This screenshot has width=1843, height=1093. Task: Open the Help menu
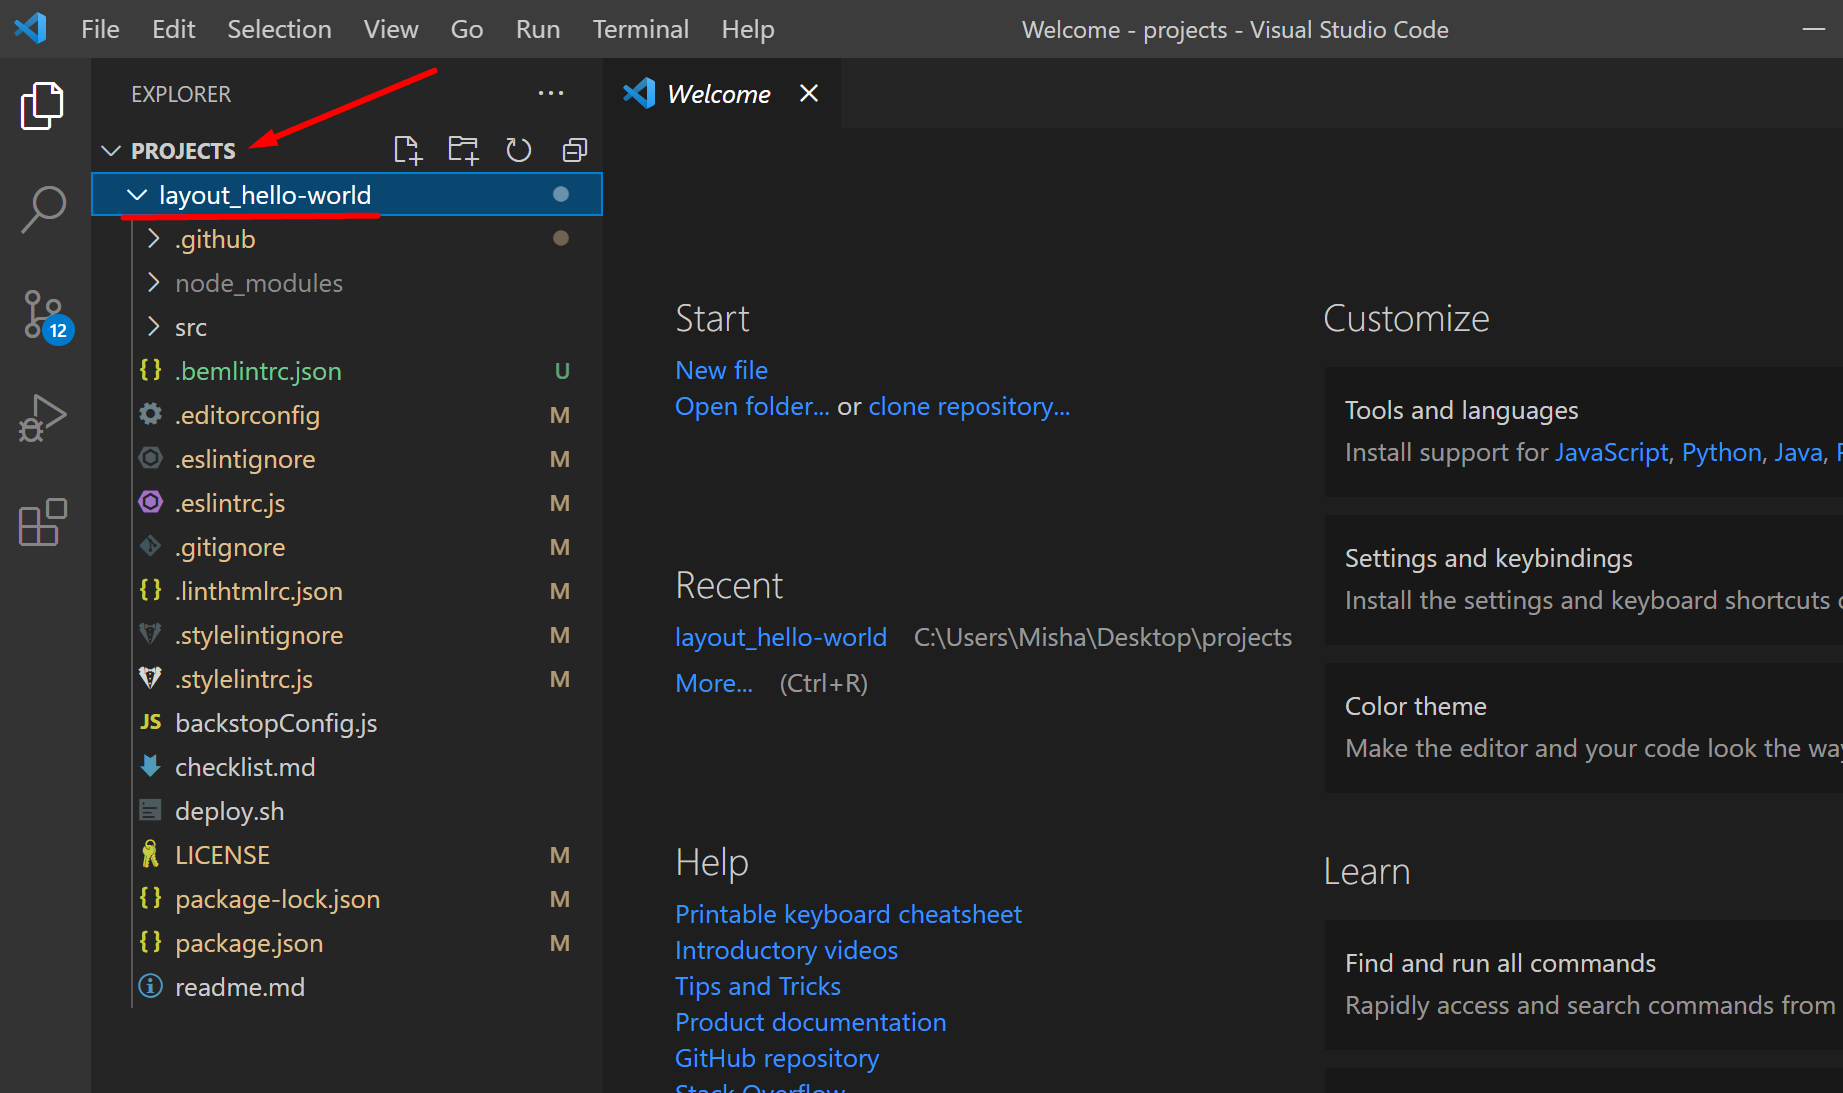pyautogui.click(x=748, y=29)
